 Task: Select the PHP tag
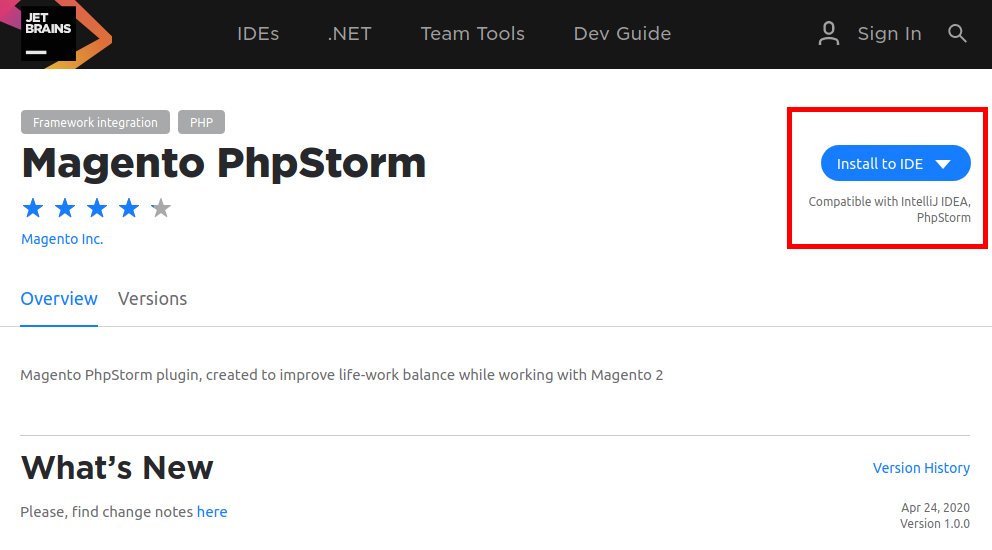(201, 122)
